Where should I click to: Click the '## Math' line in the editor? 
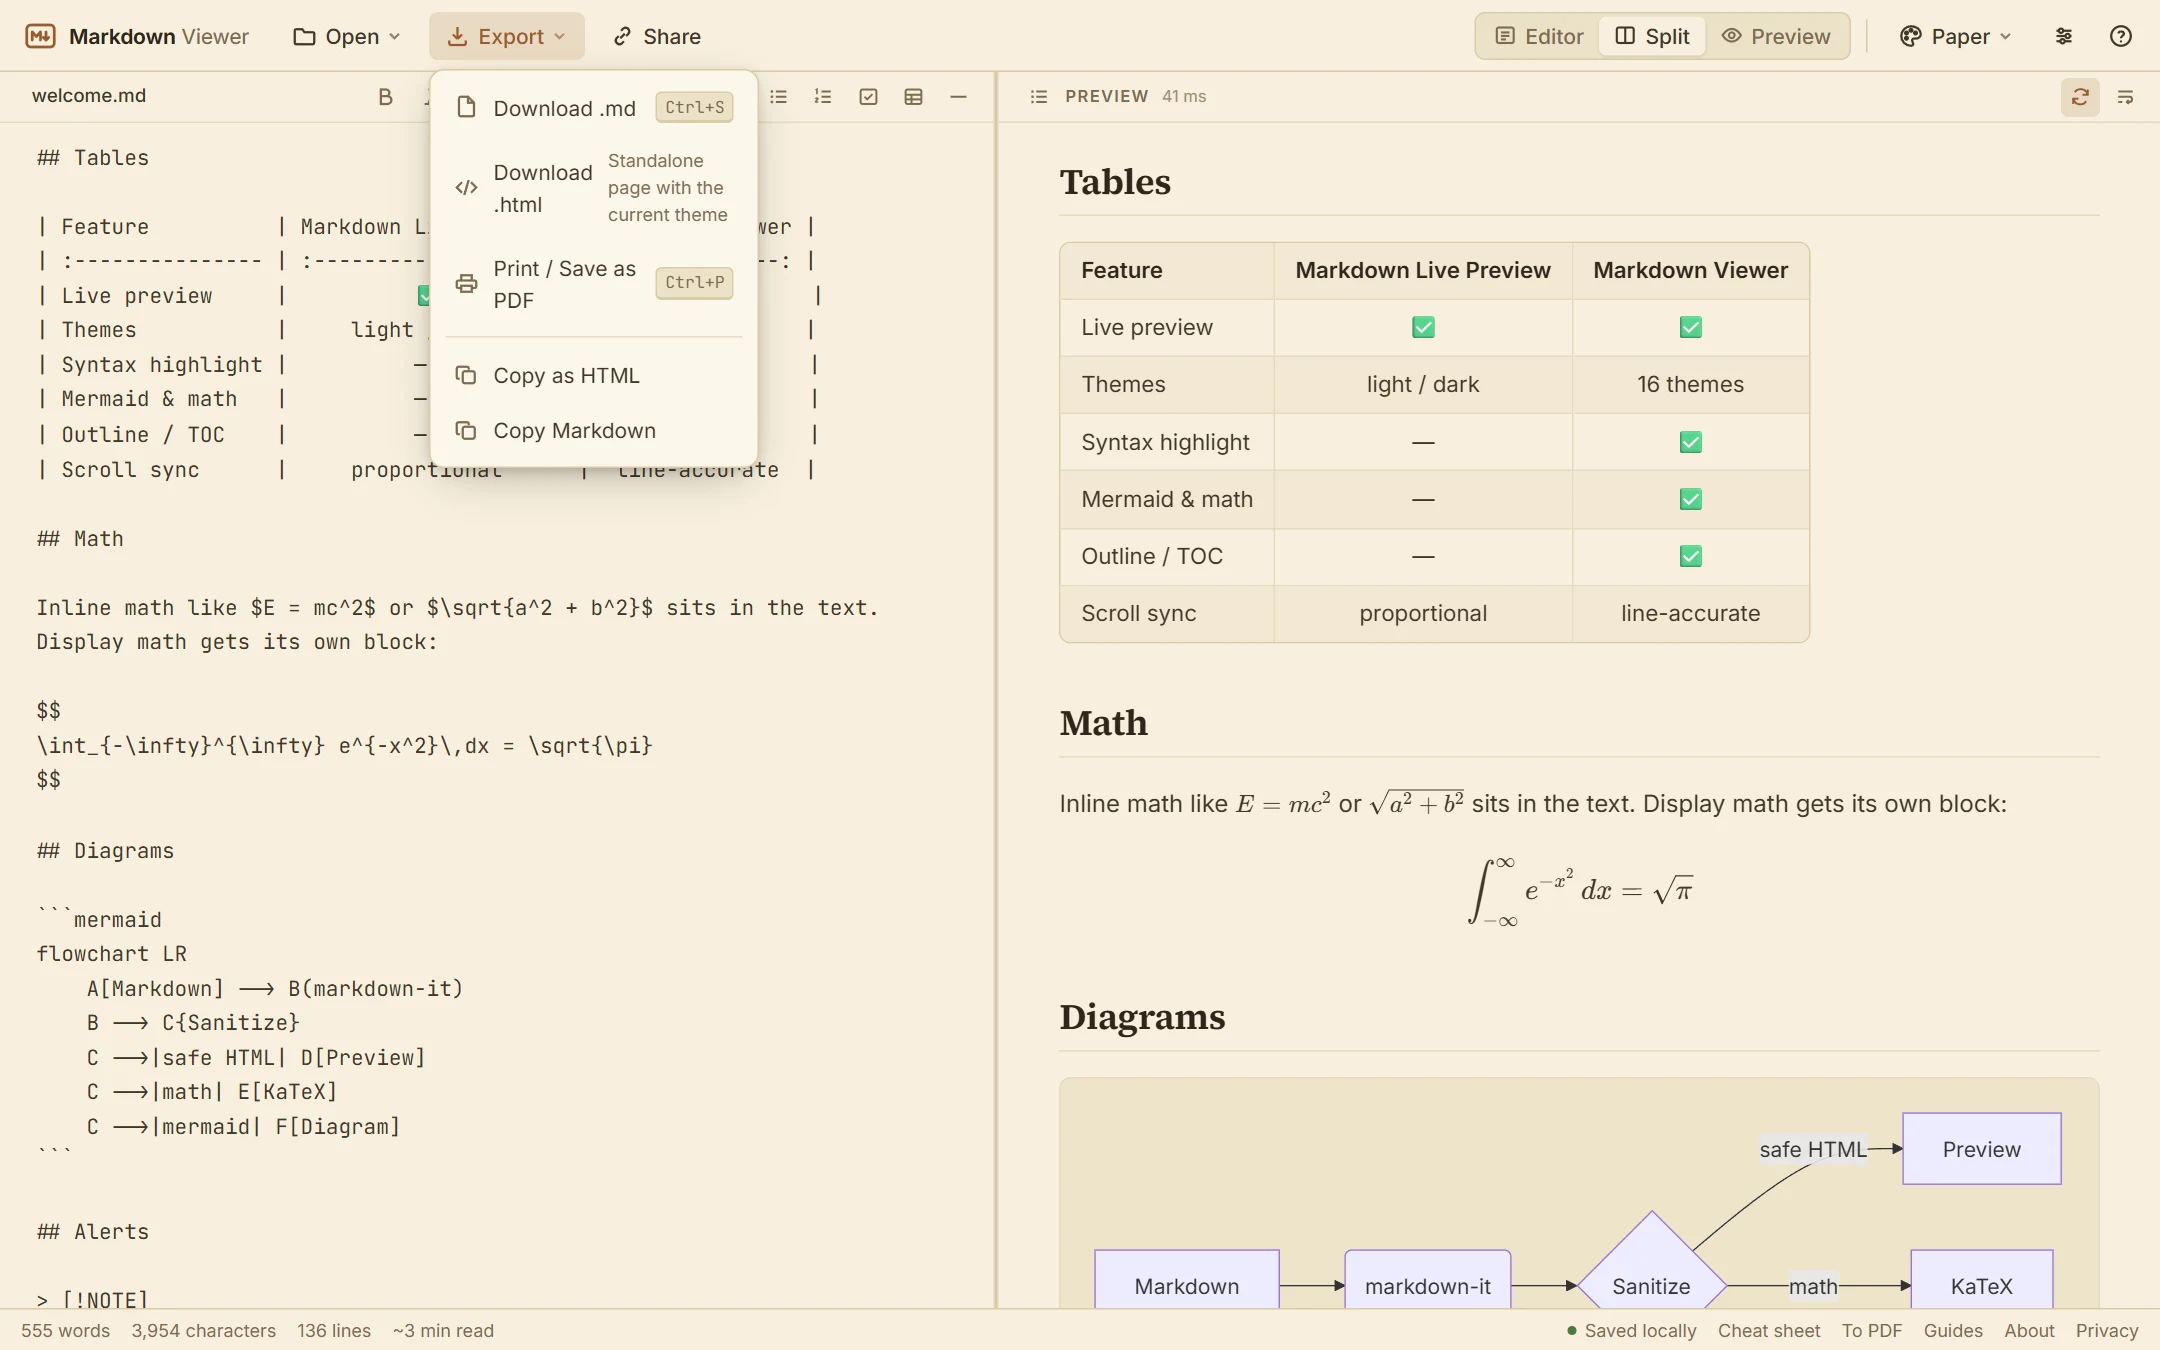80,539
